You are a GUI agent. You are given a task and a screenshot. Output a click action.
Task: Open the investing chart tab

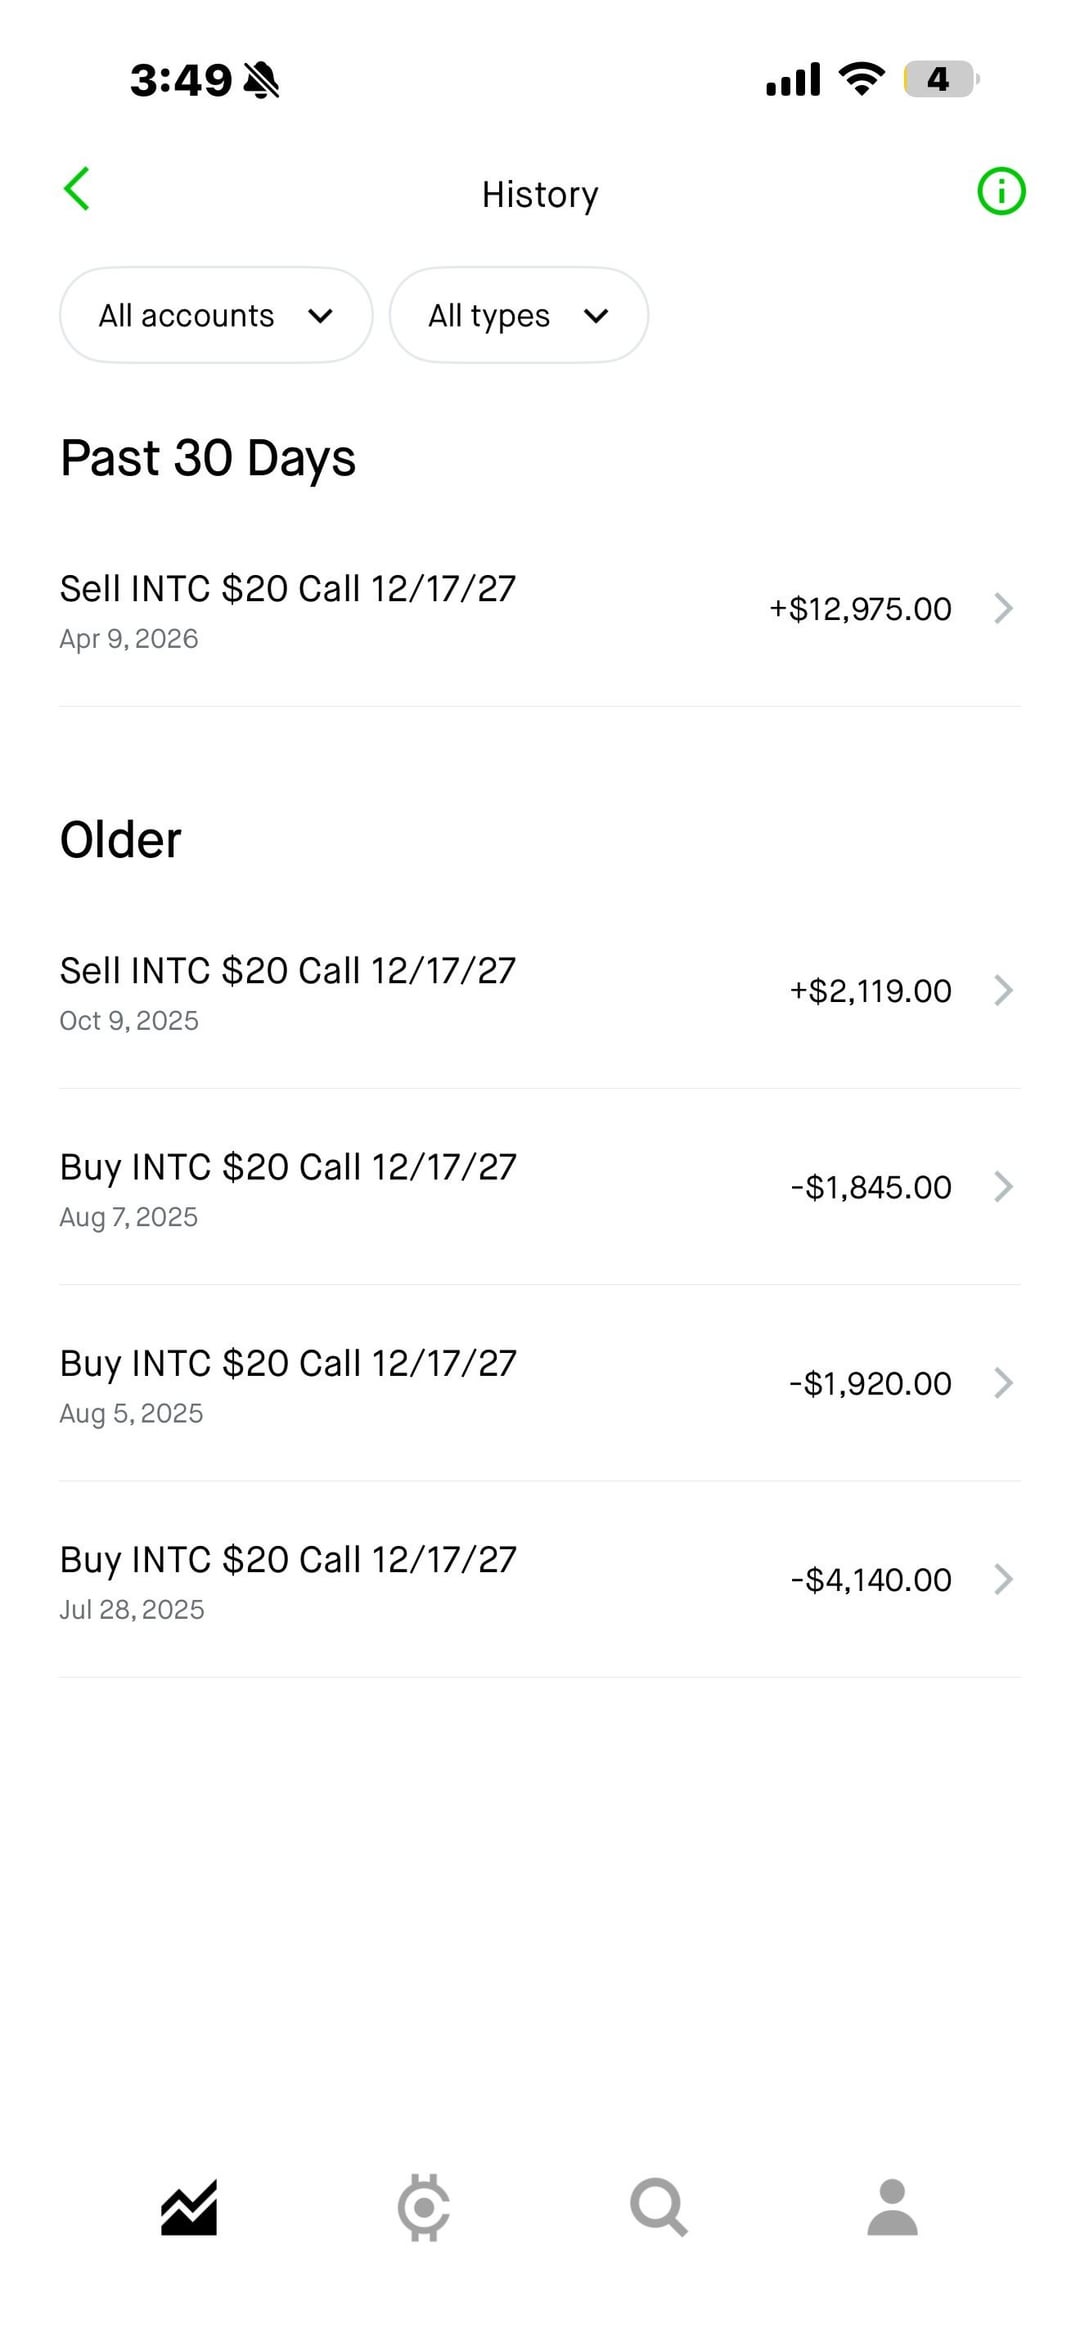(189, 2207)
